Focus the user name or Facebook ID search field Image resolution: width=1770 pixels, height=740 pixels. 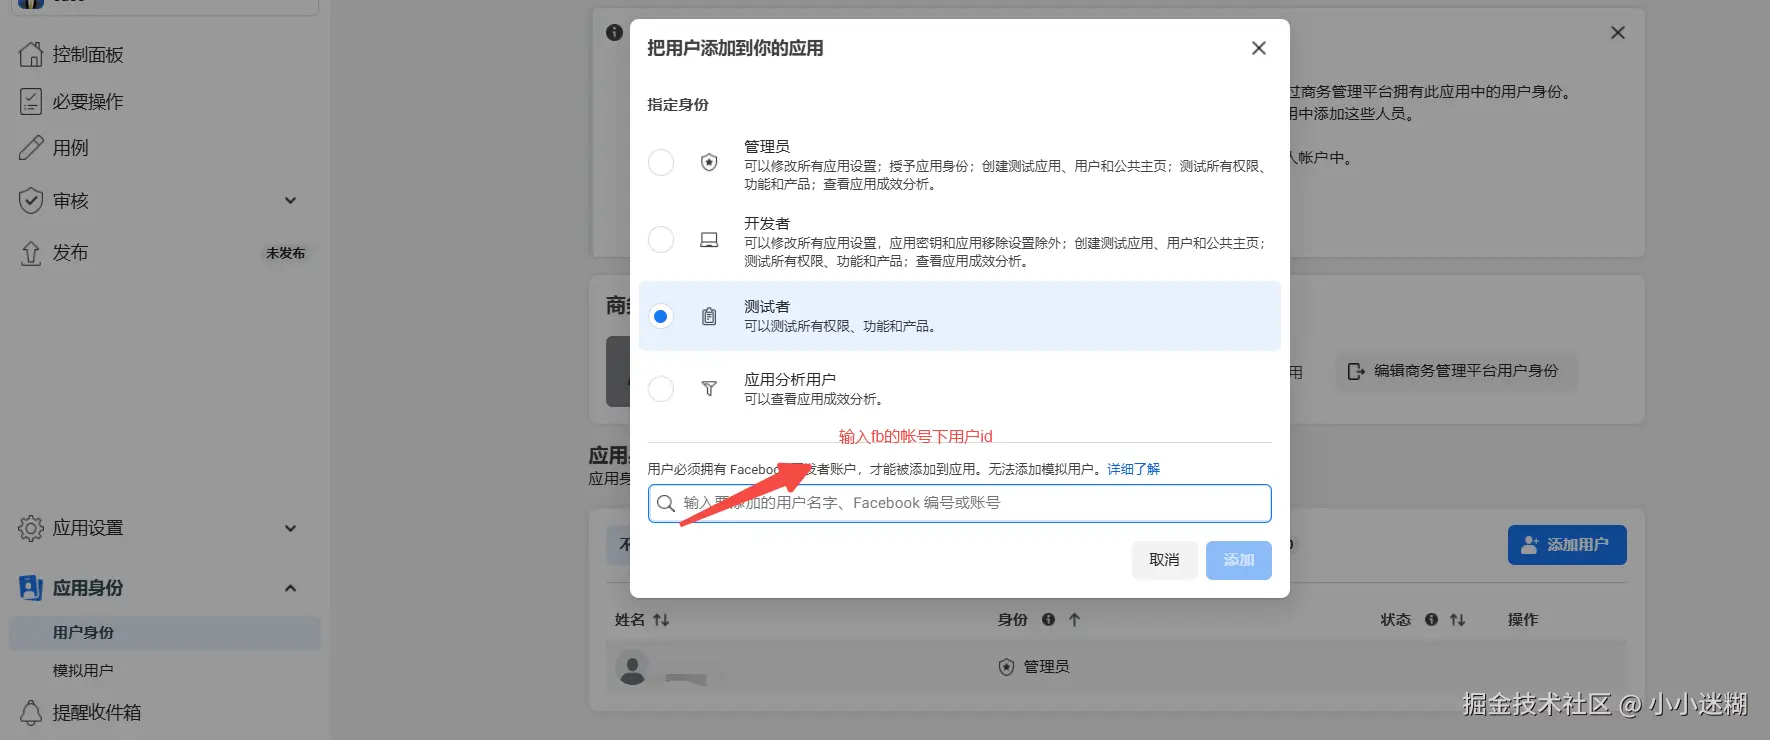tap(960, 503)
